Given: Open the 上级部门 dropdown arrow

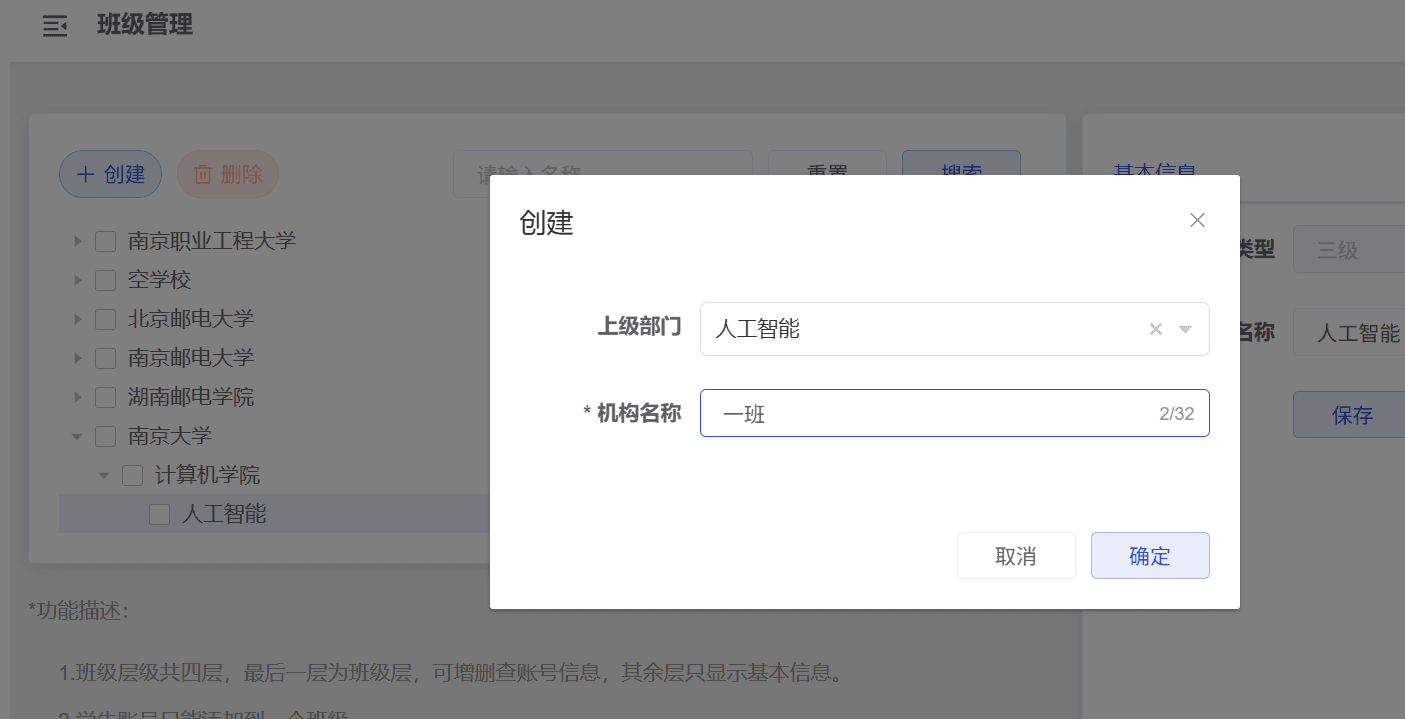Looking at the screenshot, I should tap(1186, 329).
